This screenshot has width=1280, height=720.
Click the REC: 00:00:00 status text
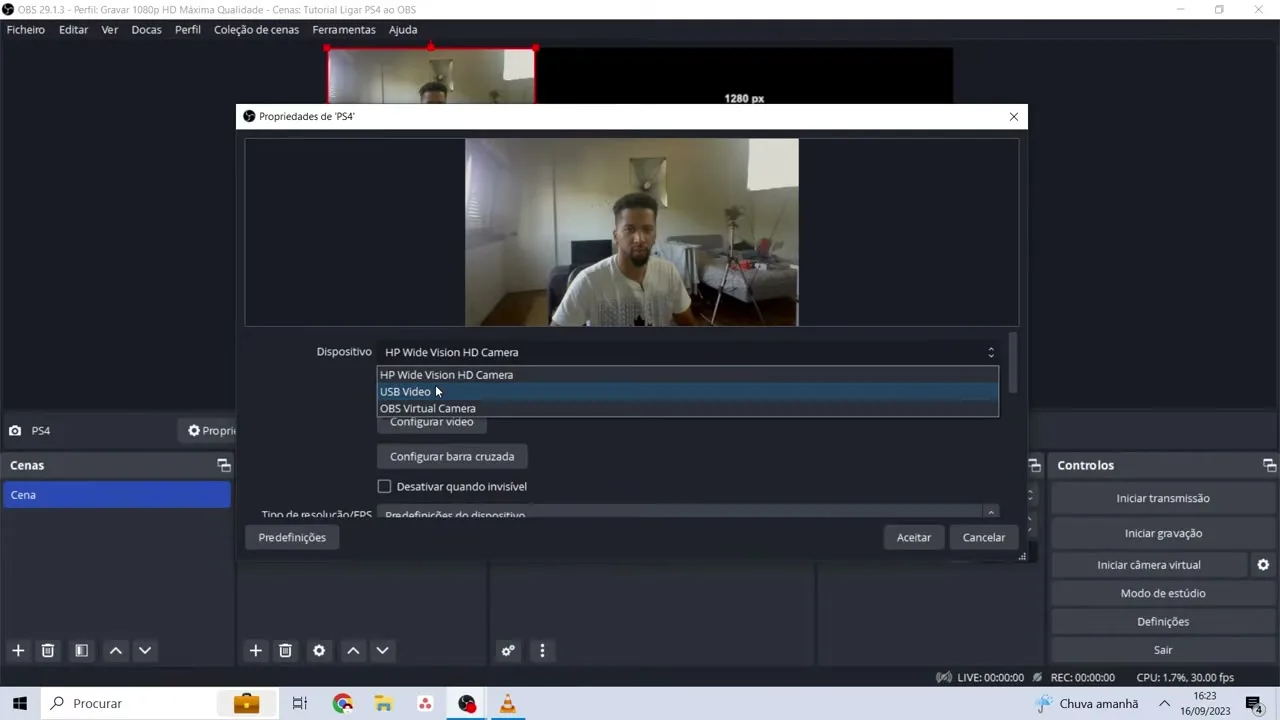click(1082, 677)
